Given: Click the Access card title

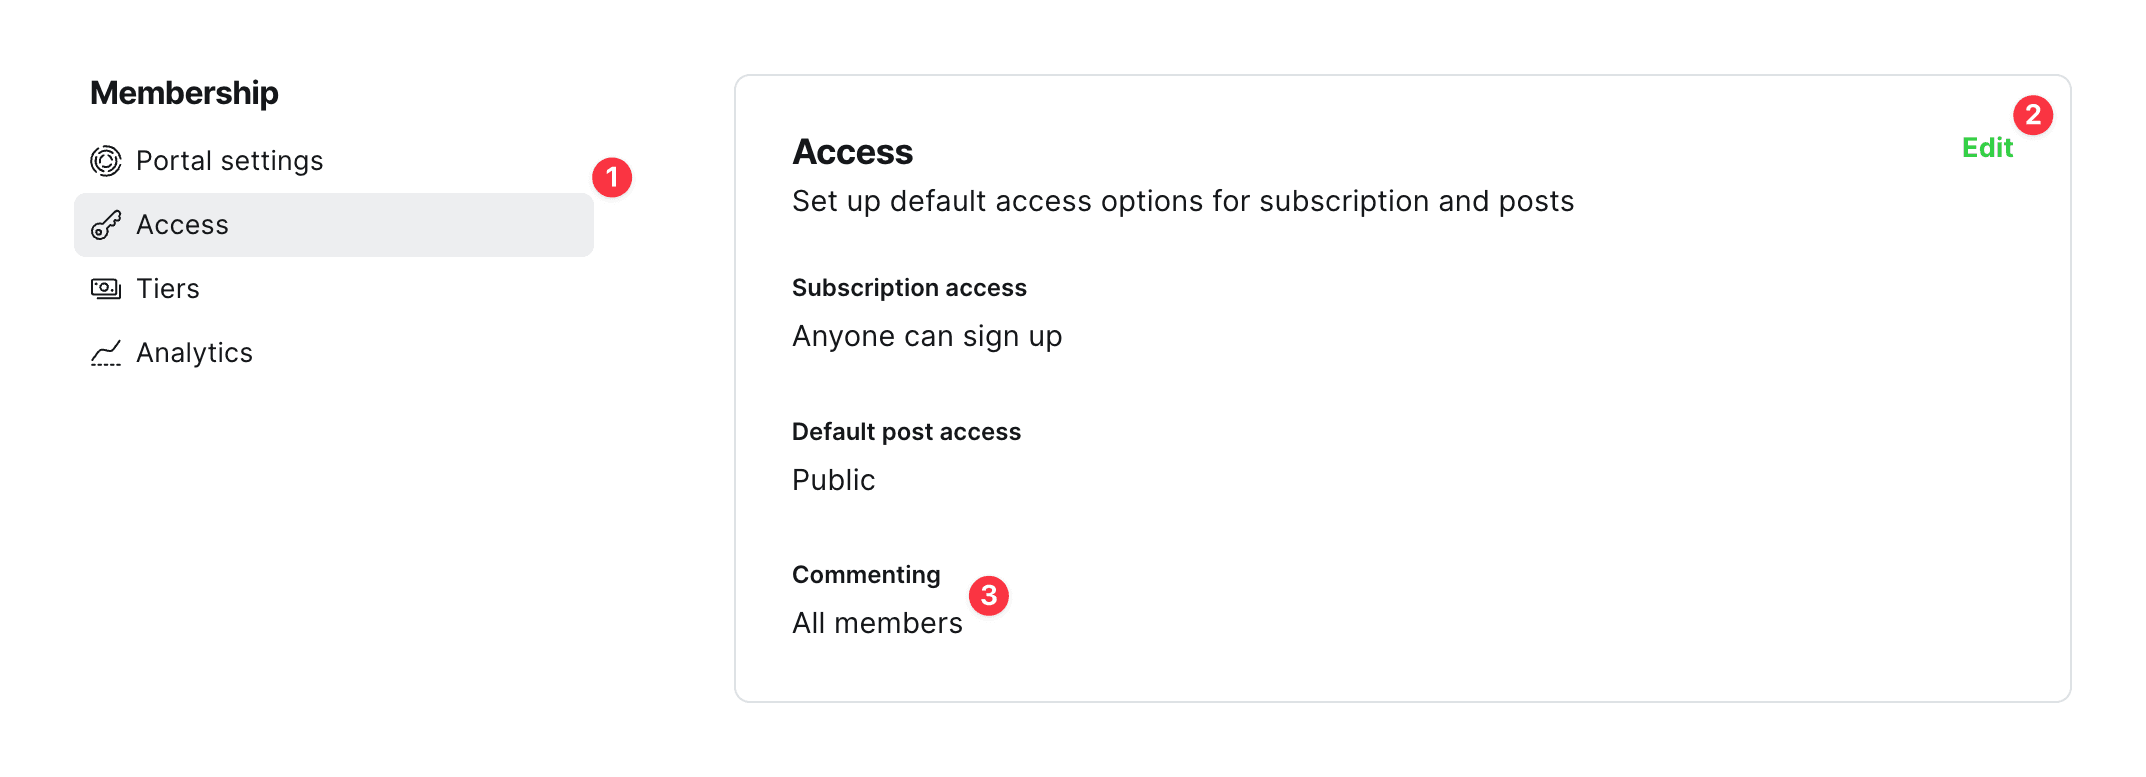Looking at the screenshot, I should [852, 152].
